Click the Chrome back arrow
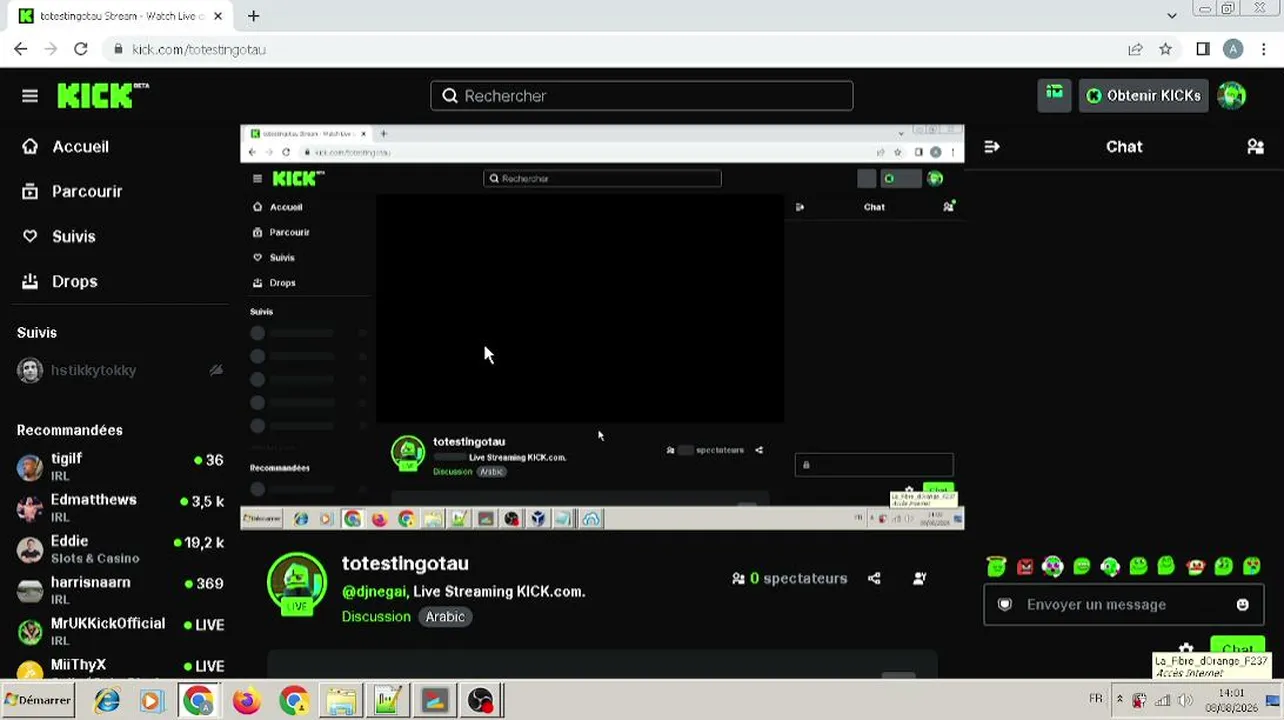This screenshot has width=1284, height=720. 21,49
